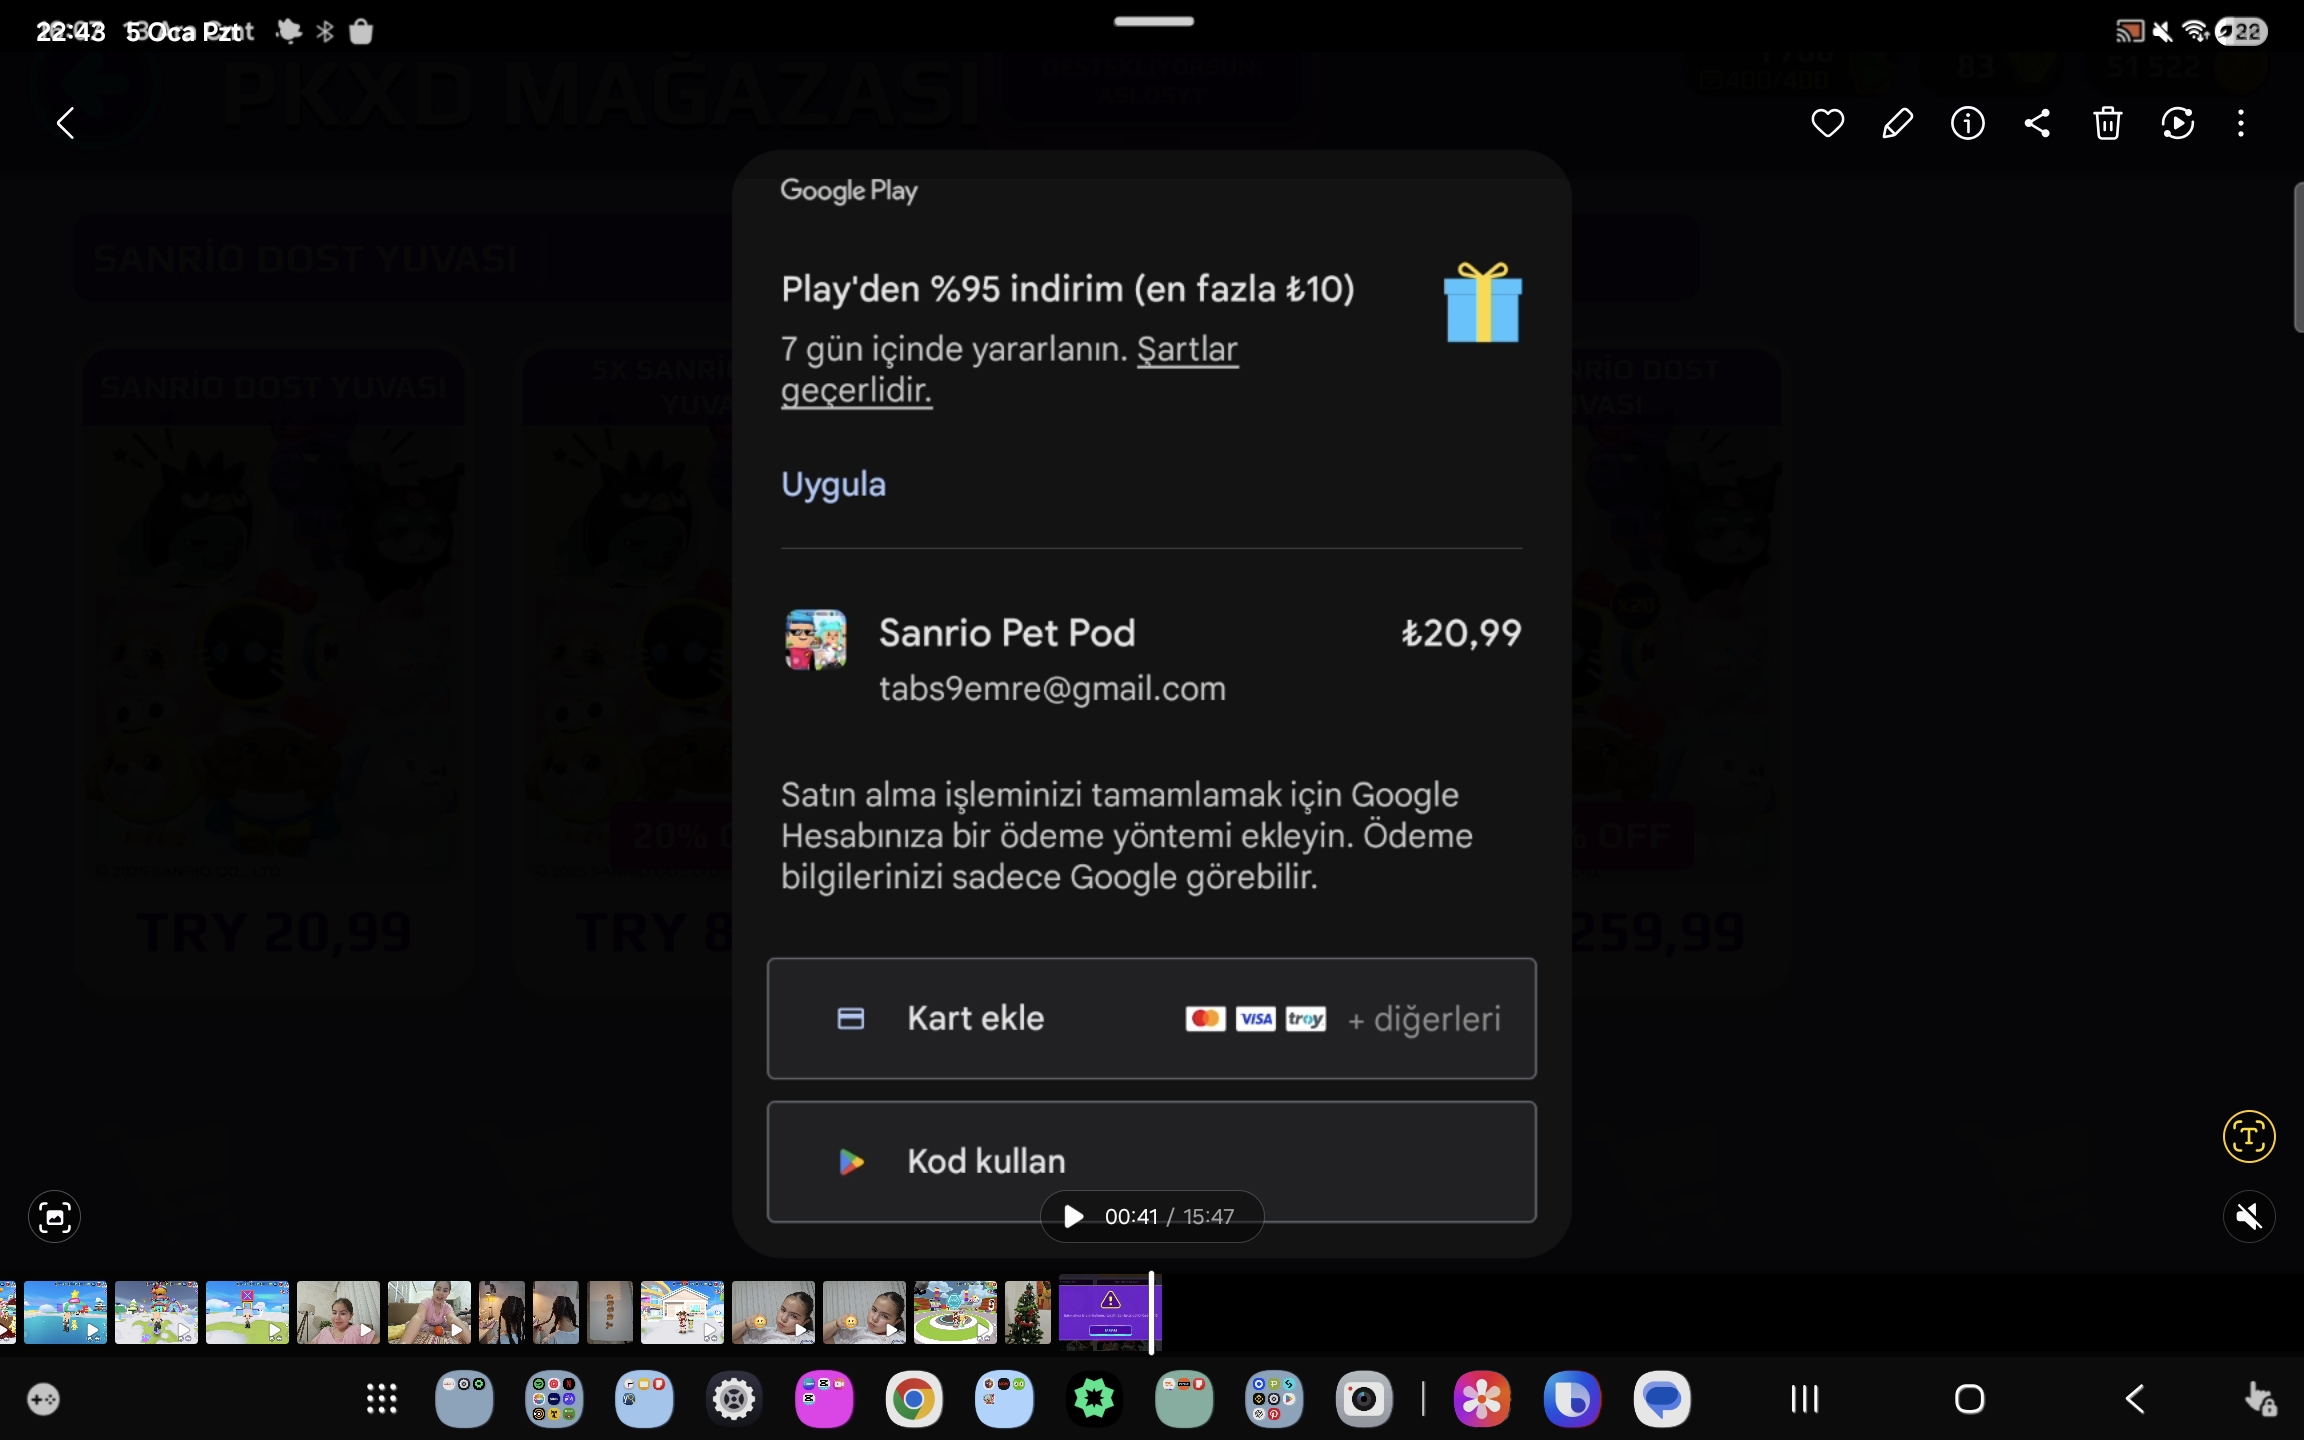Tap the cast icon in the status bar
The height and width of the screenshot is (1440, 2304).
2129,32
